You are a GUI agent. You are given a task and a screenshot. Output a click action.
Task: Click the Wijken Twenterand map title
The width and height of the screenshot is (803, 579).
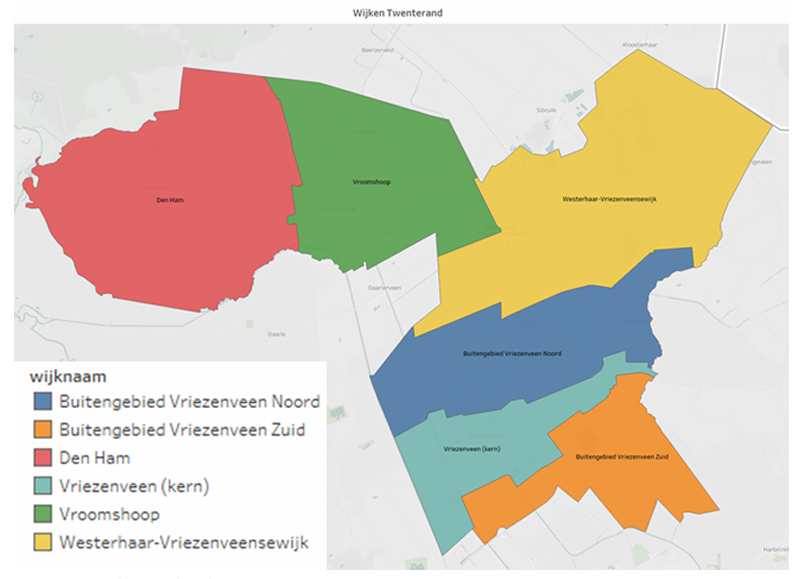tap(397, 13)
